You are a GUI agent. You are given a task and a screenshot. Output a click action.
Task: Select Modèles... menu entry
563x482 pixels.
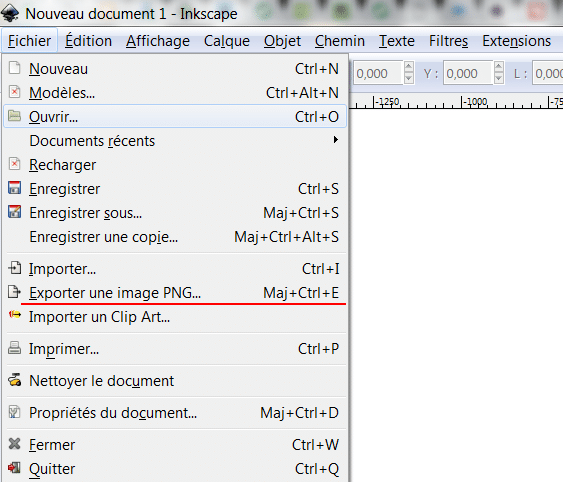[x=175, y=93]
